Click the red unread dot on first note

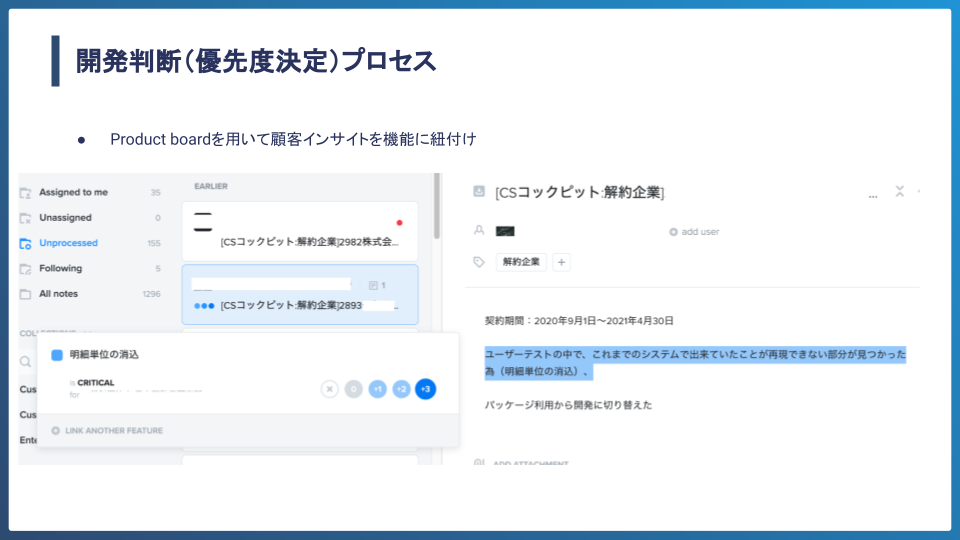point(399,223)
